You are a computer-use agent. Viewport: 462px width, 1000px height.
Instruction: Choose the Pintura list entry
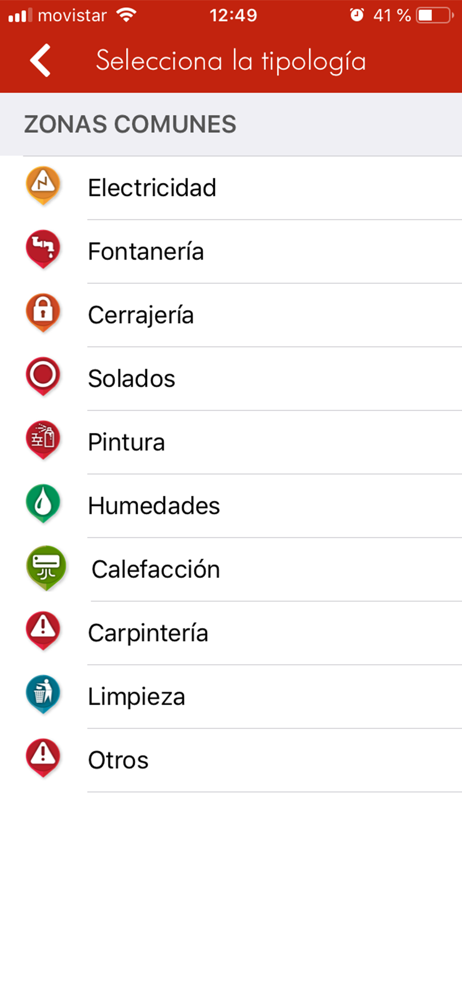click(x=231, y=443)
